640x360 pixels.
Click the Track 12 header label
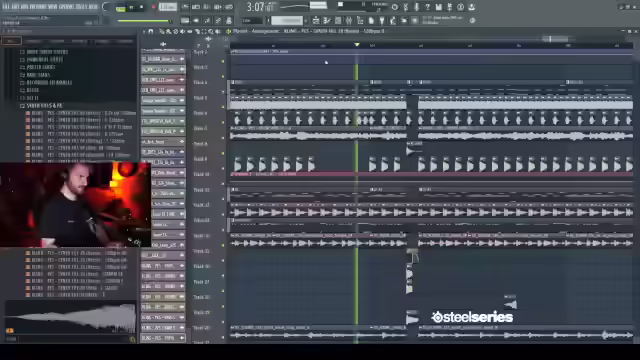pos(201,205)
